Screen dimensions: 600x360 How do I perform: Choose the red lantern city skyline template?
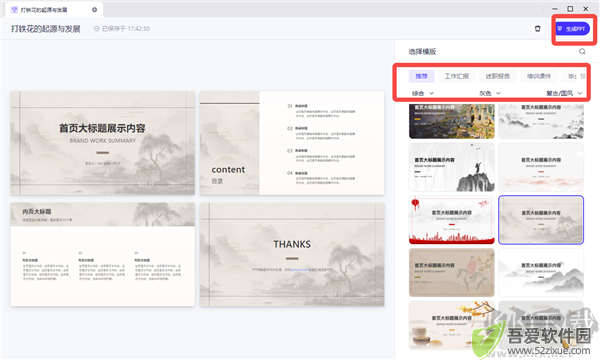tap(452, 220)
